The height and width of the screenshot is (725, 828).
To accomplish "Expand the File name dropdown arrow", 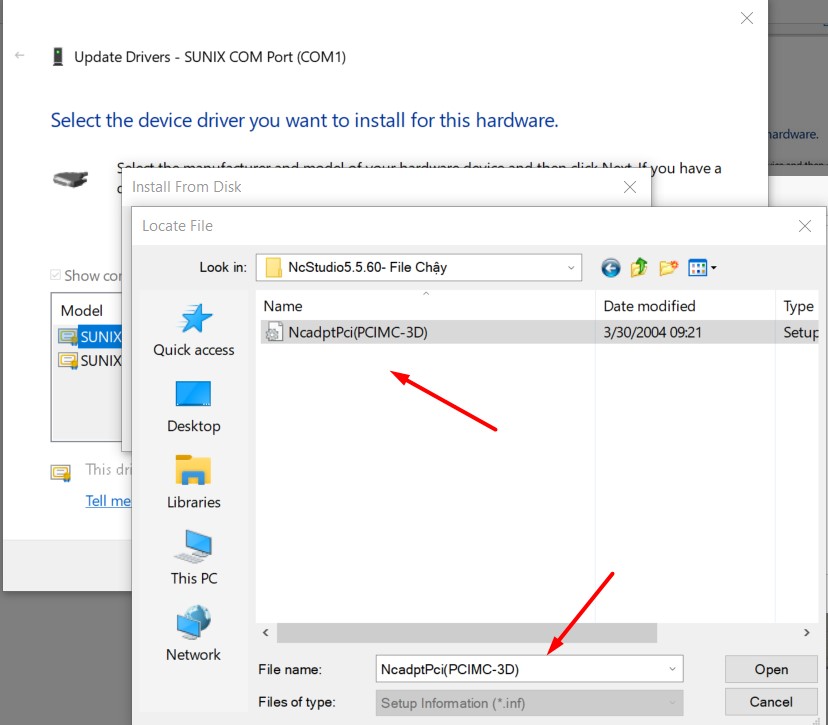I will tap(672, 669).
